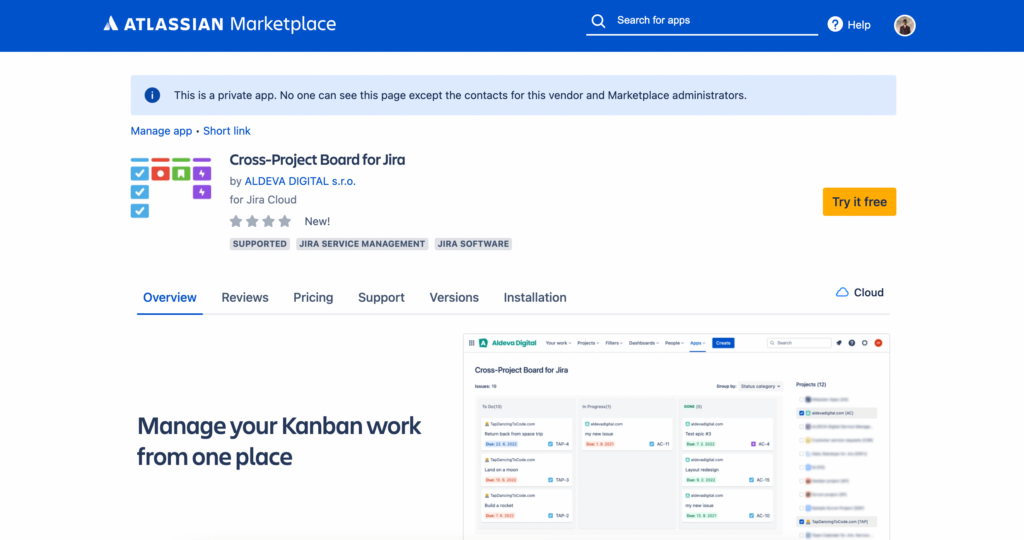Click "Issues: 19" count in preview
1024x540 pixels.
coord(485,387)
